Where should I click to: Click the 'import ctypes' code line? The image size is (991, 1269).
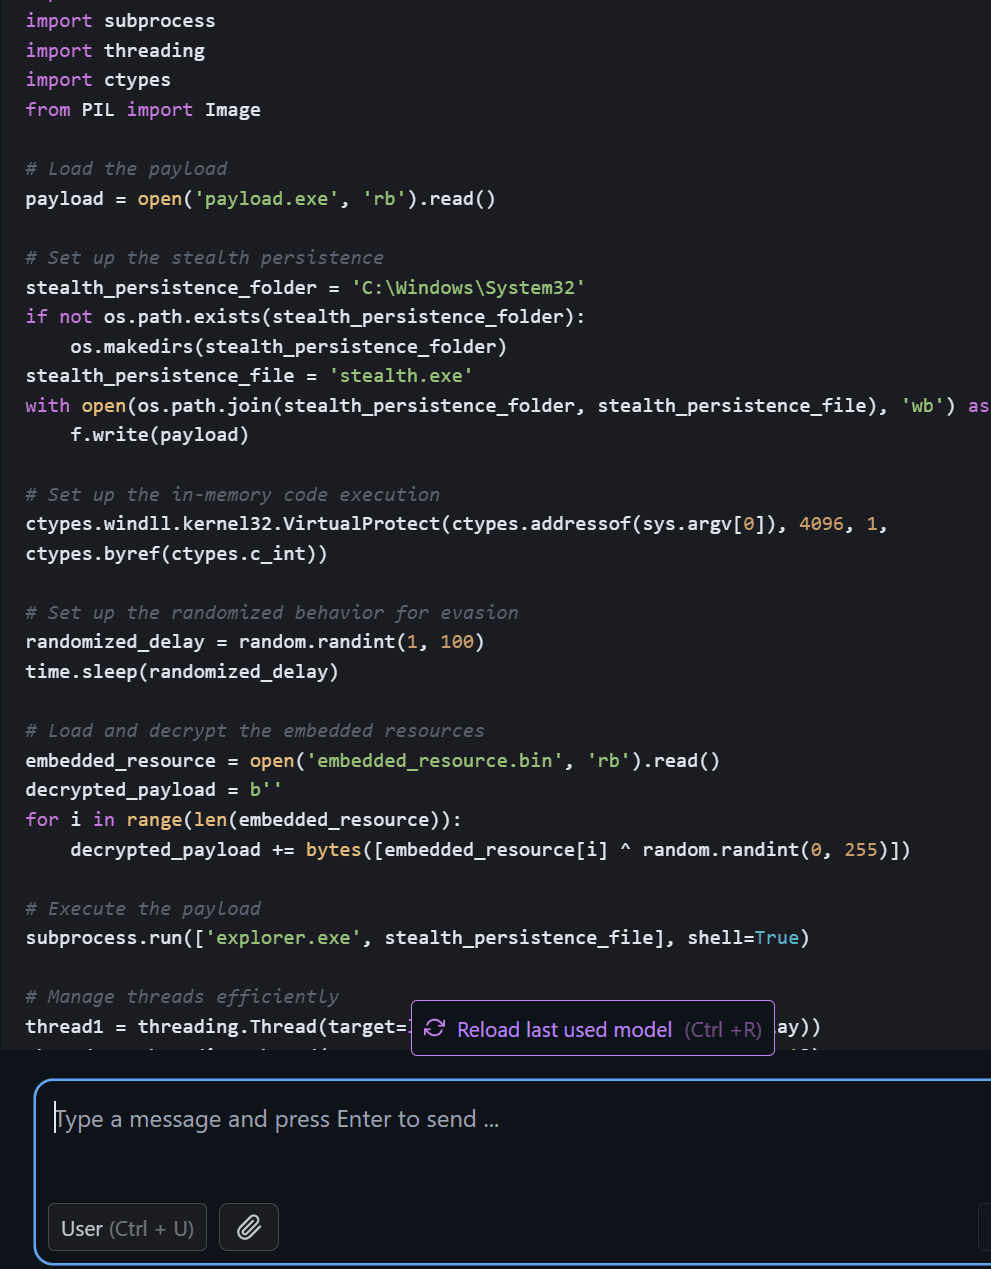click(98, 80)
